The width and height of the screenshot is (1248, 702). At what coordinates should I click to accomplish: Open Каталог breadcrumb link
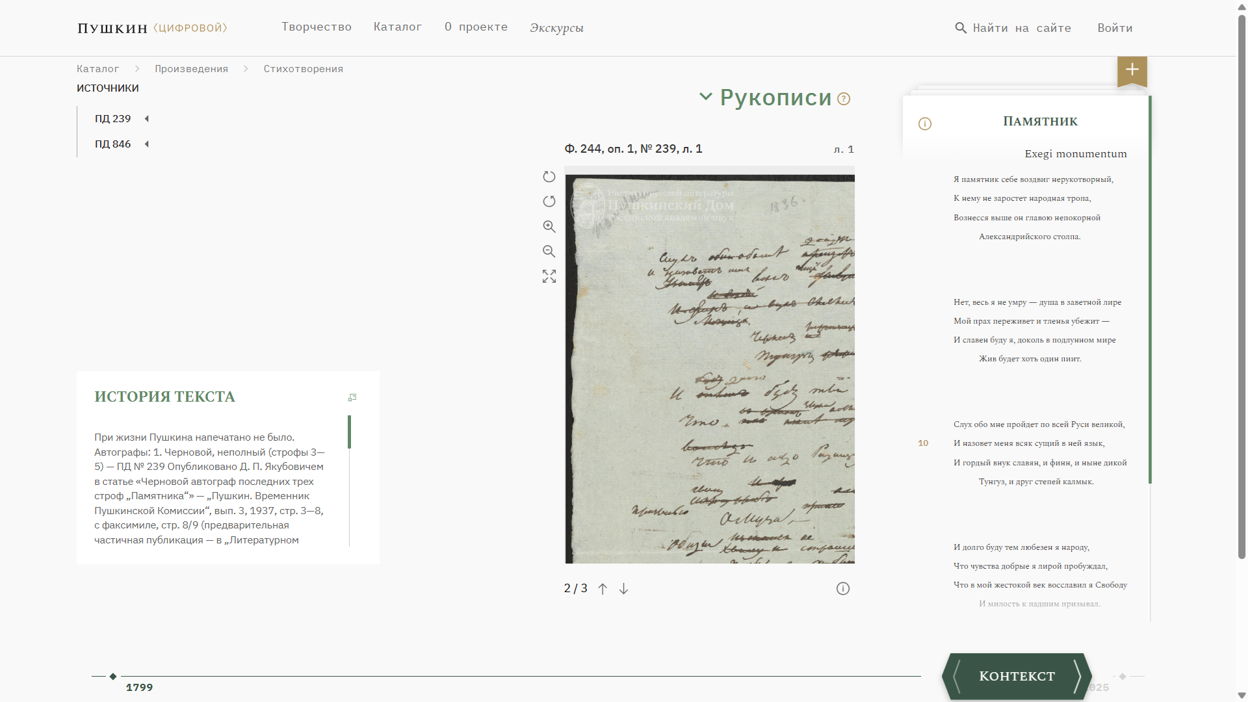coord(98,69)
